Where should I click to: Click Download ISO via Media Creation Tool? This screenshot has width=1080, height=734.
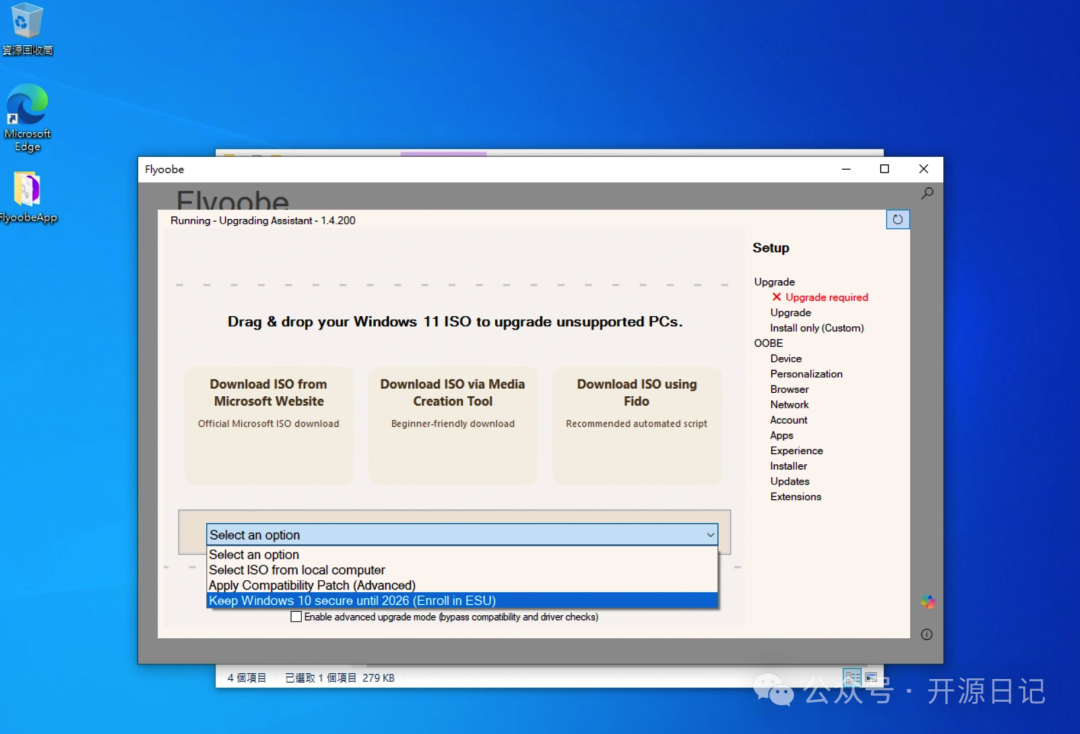(452, 424)
